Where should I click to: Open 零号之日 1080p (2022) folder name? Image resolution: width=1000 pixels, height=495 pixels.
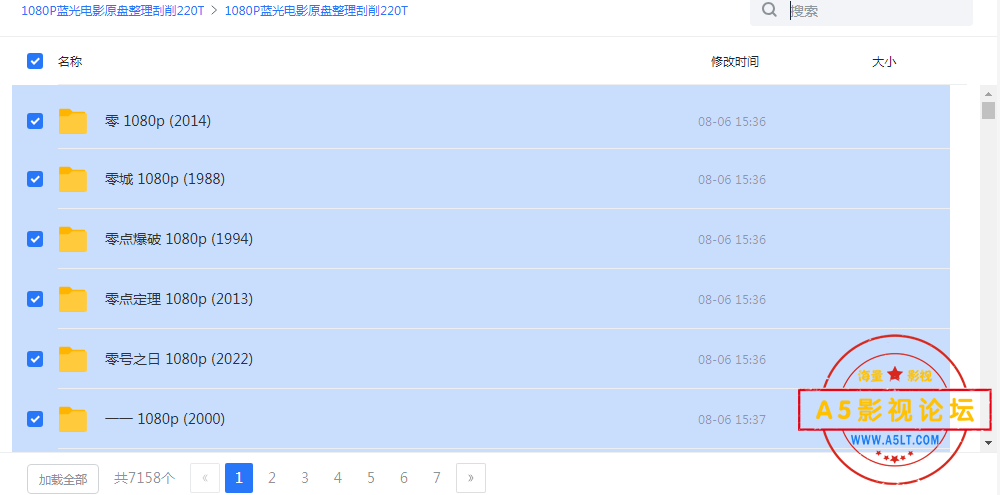179,359
